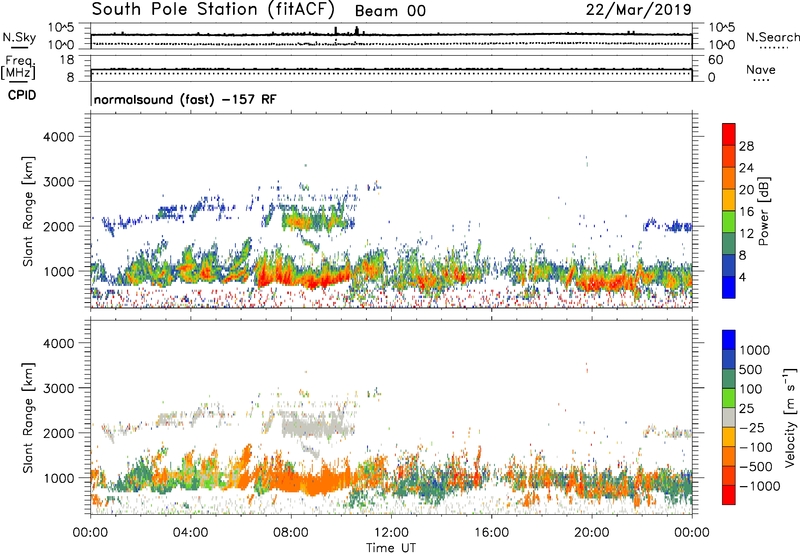This screenshot has width=800, height=554.
Task: Click the '12:00' time axis label
Action: coord(391,533)
